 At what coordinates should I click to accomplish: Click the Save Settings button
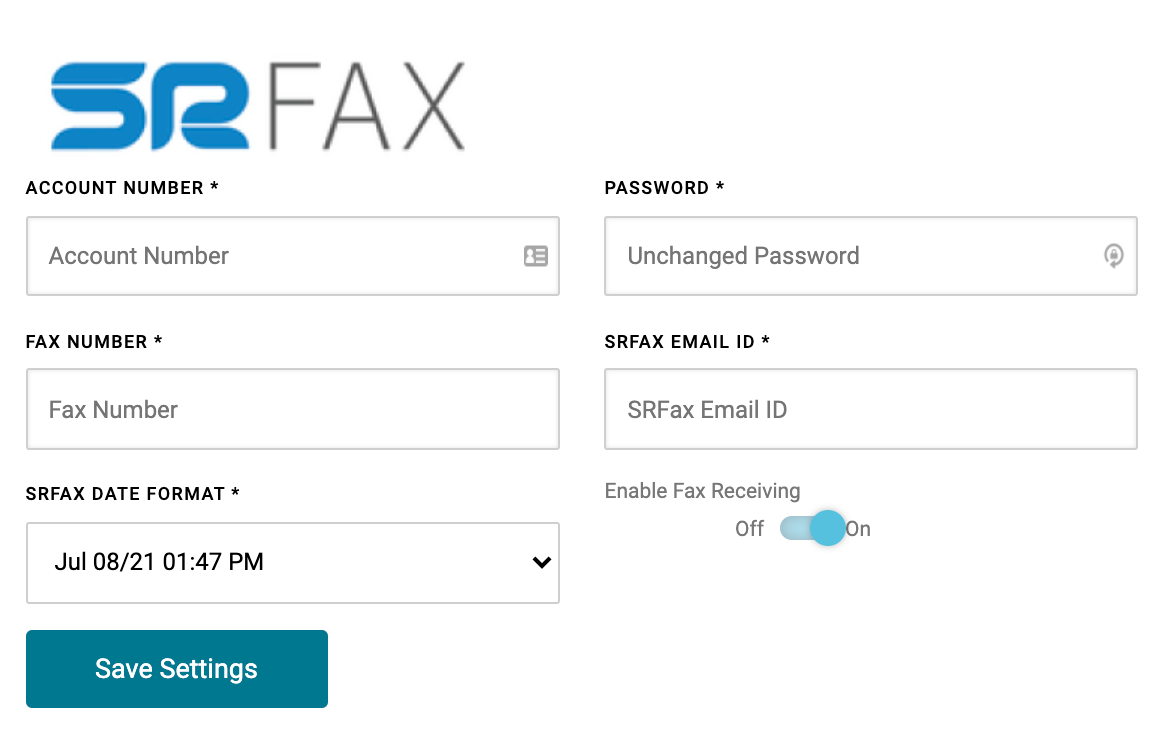(x=176, y=669)
